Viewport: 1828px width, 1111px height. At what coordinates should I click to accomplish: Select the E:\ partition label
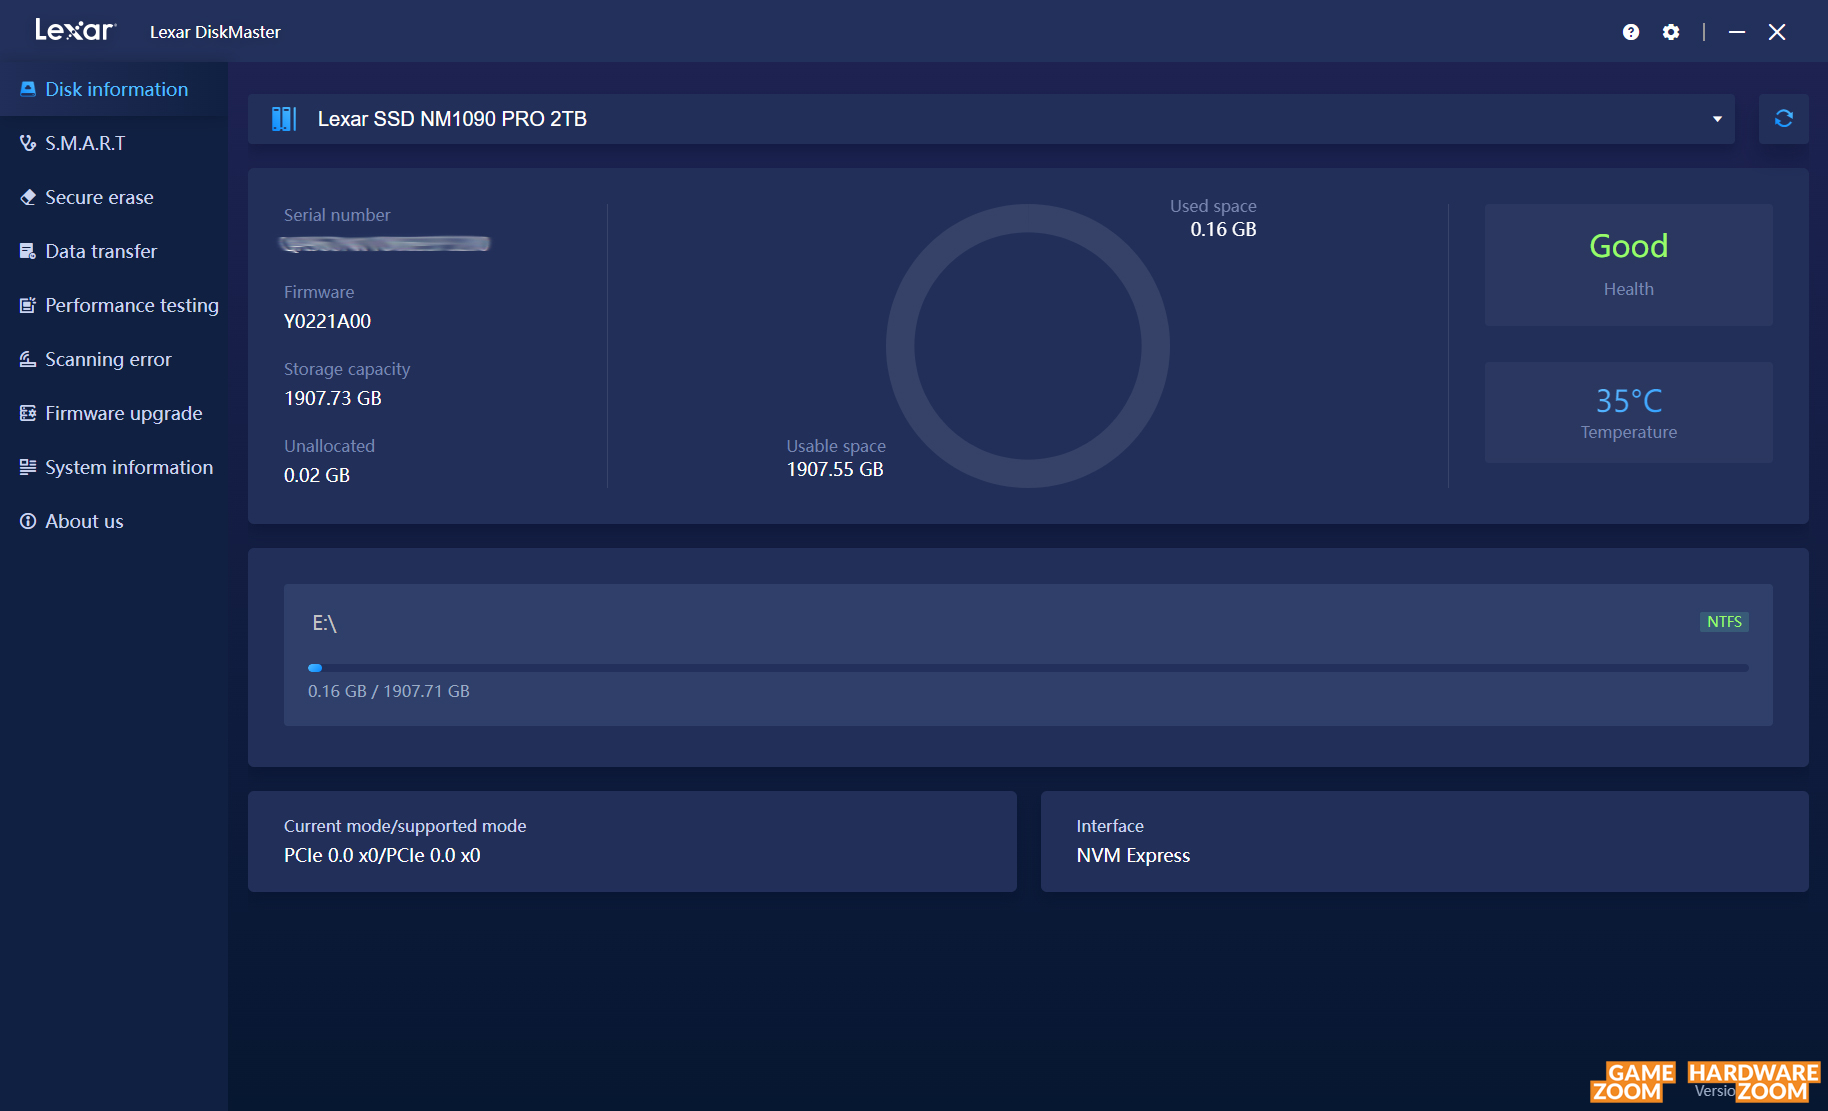325,623
